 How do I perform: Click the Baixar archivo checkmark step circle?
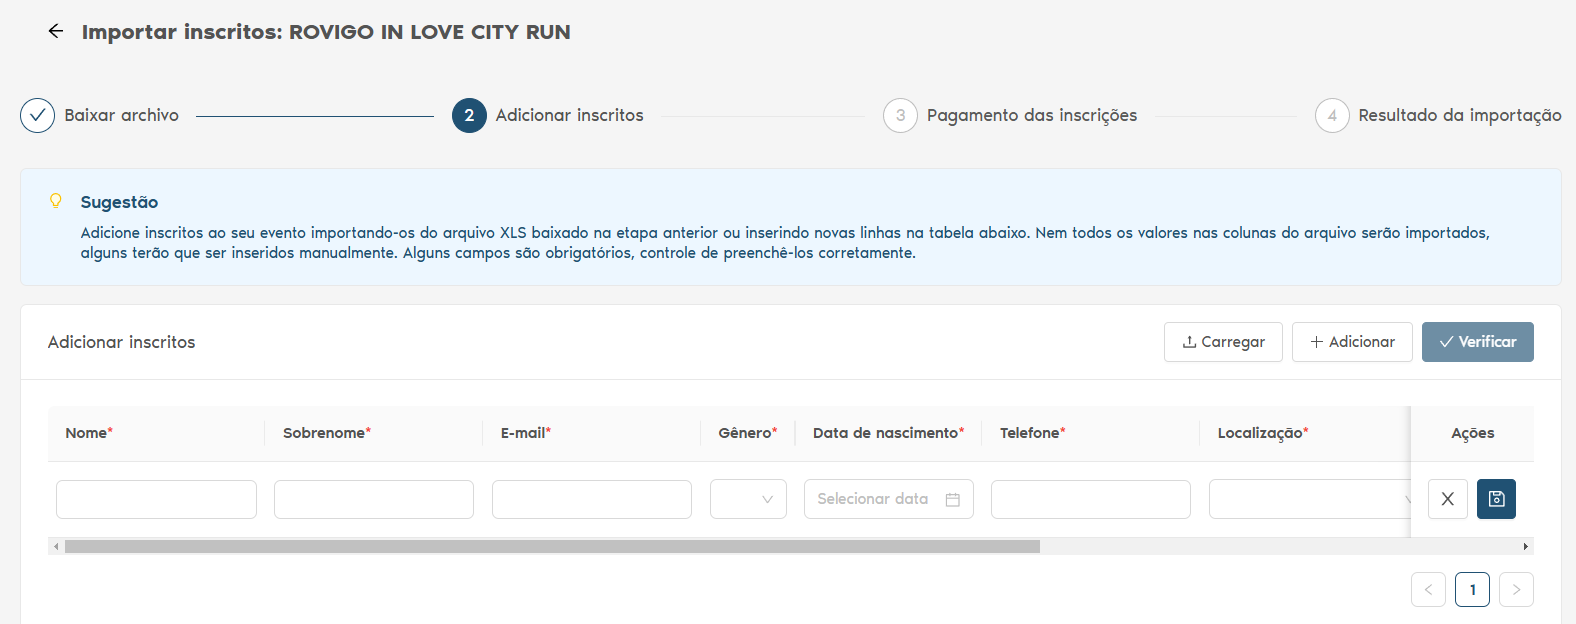point(37,116)
